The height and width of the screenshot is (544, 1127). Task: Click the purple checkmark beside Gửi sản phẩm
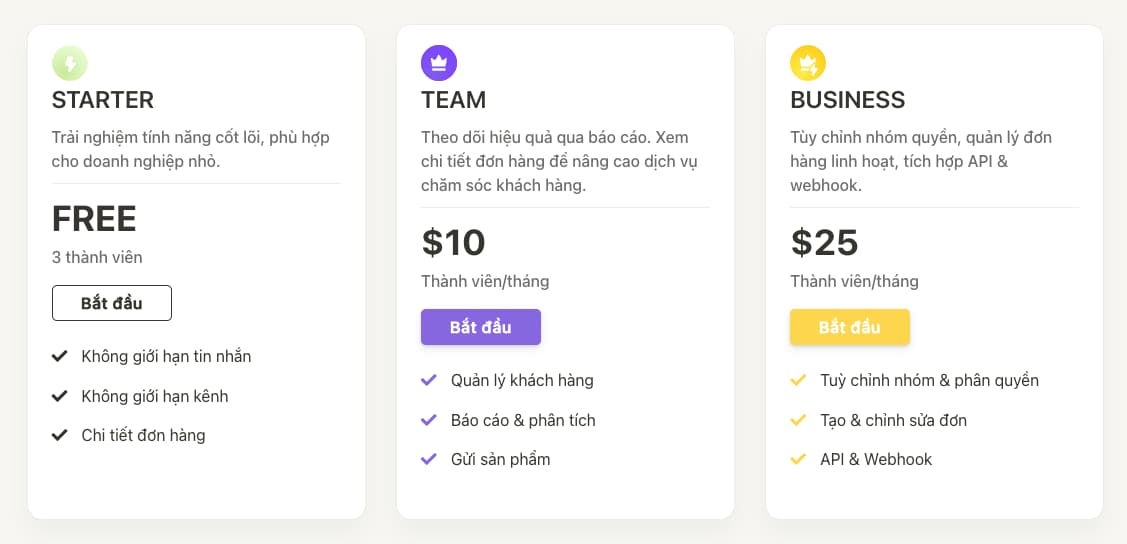[x=429, y=458]
